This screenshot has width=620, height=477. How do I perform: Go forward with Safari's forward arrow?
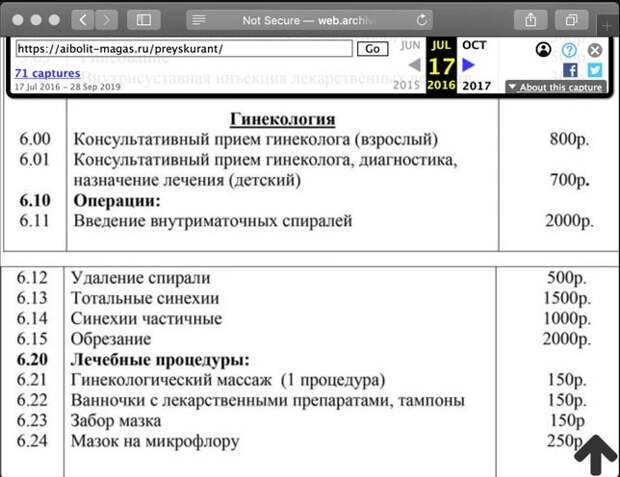coord(106,20)
